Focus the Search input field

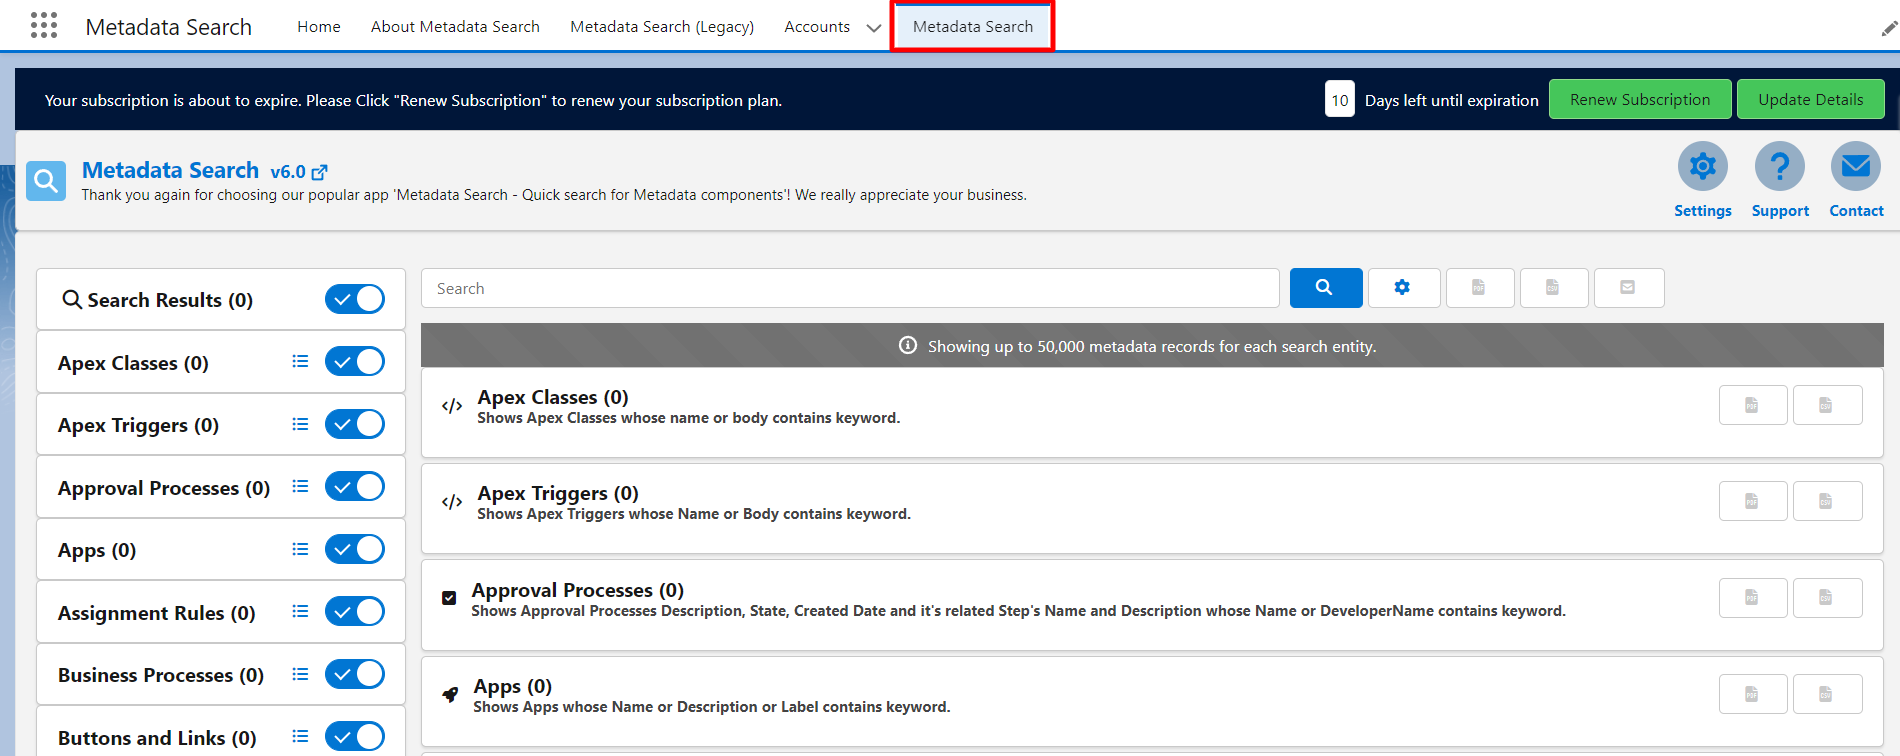pos(850,288)
